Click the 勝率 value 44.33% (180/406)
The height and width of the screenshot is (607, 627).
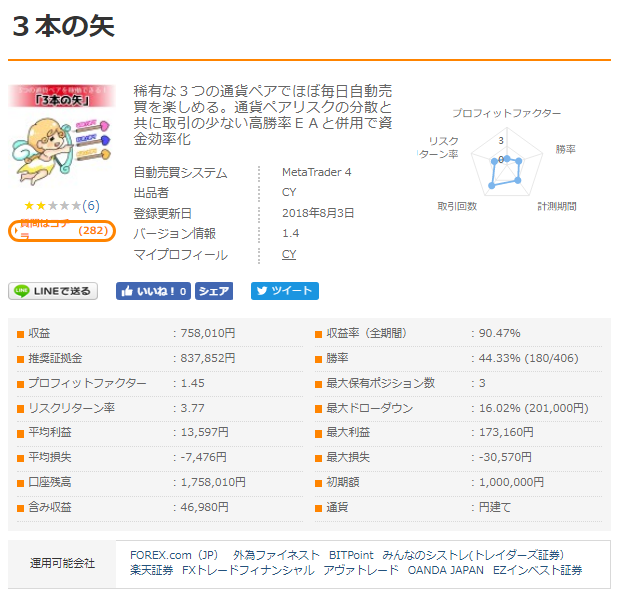click(529, 358)
